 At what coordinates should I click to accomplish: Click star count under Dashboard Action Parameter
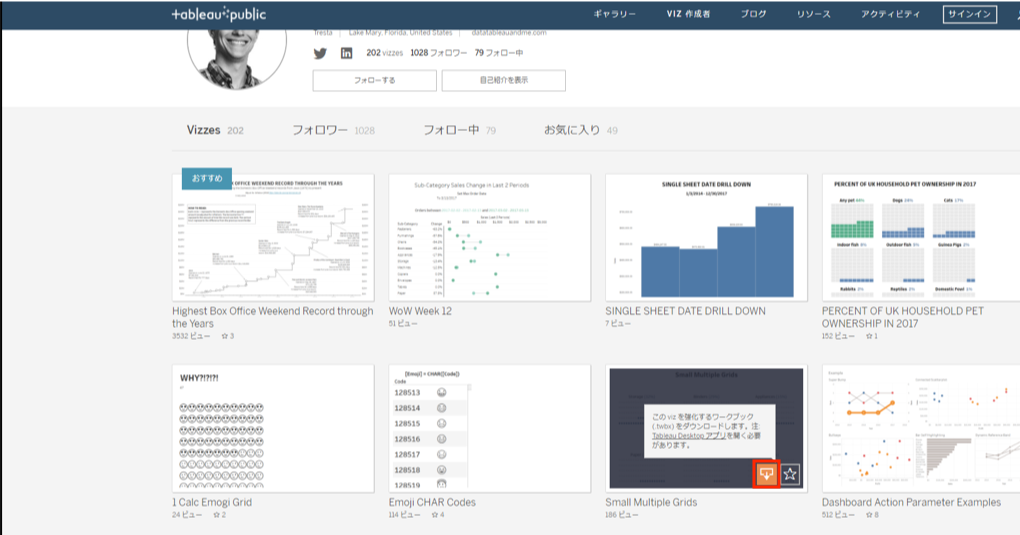(872, 515)
